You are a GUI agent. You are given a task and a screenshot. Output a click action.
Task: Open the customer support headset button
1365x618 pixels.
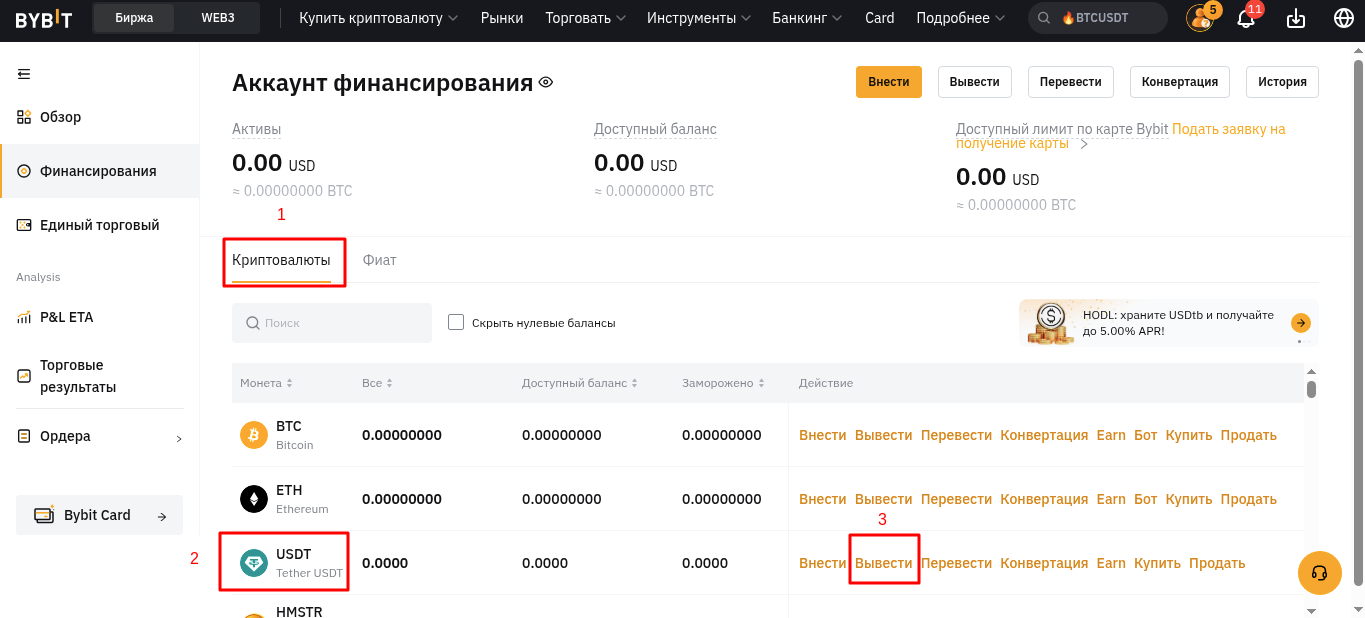click(x=1319, y=573)
